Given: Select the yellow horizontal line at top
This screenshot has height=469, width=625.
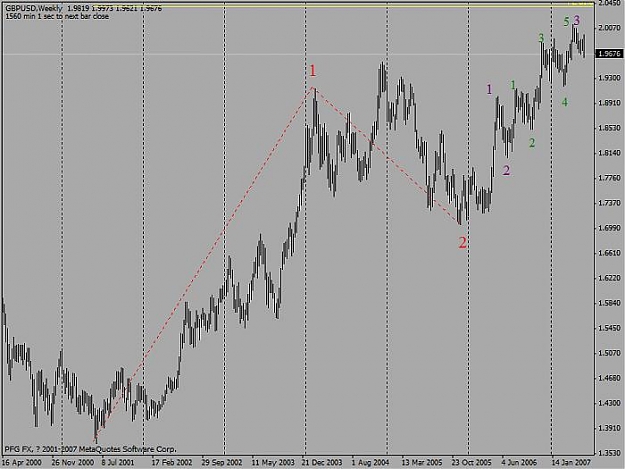Looking at the screenshot, I should pyautogui.click(x=299, y=7).
